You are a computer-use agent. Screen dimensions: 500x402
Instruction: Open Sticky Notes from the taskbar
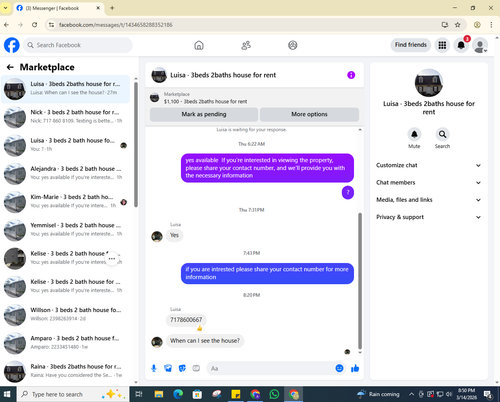tap(236, 394)
